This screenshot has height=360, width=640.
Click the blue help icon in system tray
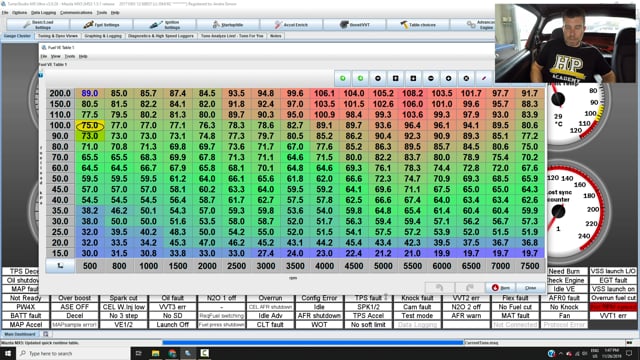[x=551, y=353]
